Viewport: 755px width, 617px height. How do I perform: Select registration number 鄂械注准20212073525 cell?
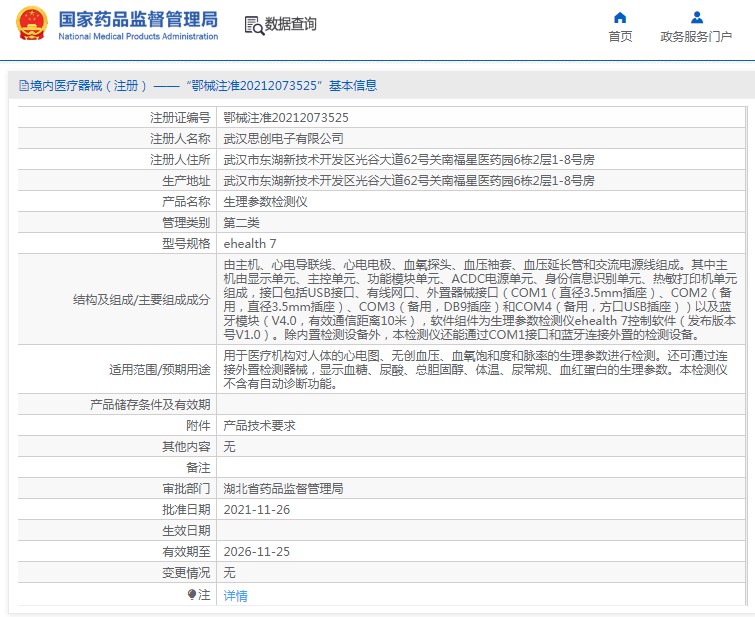(x=286, y=118)
